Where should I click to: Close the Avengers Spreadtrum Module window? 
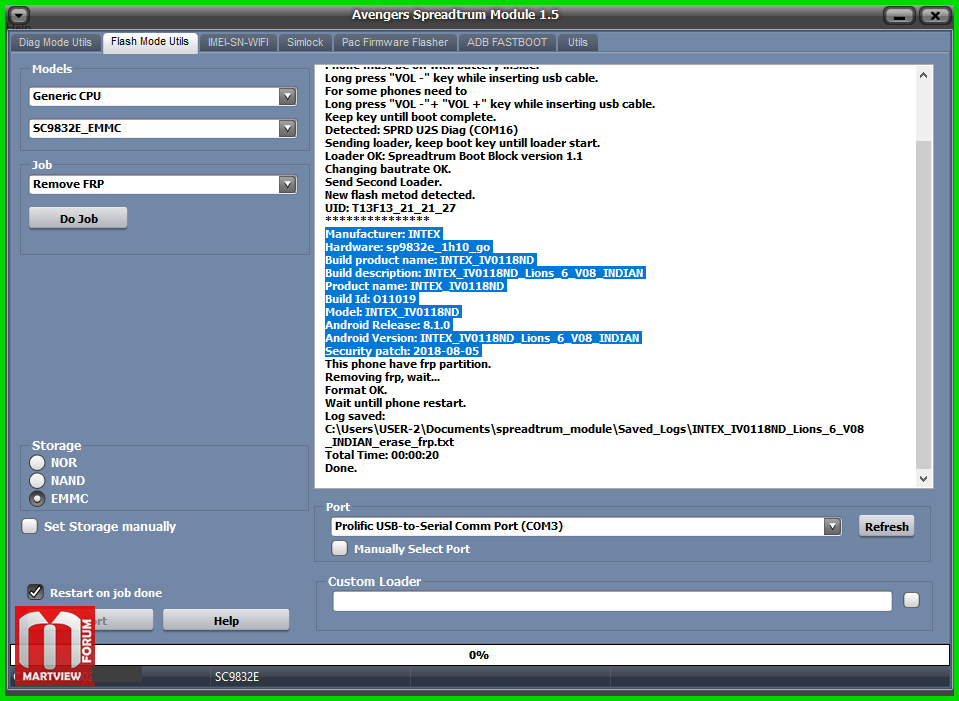(x=935, y=16)
